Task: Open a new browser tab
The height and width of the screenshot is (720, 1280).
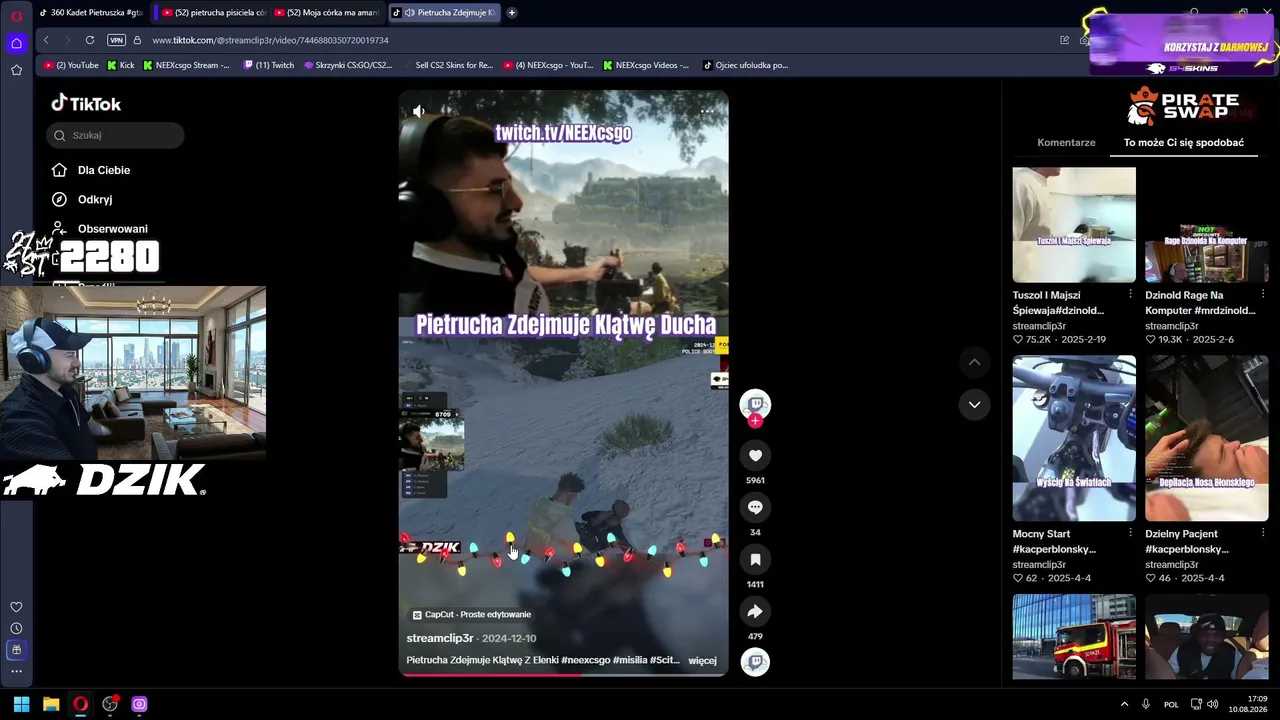Action: 512,13
